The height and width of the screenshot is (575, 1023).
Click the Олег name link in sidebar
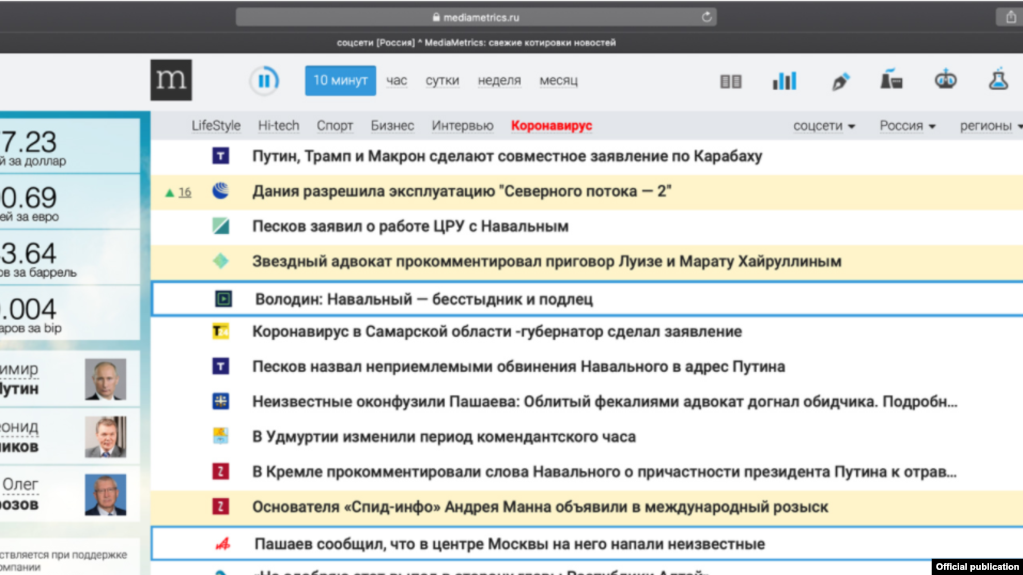click(20, 494)
